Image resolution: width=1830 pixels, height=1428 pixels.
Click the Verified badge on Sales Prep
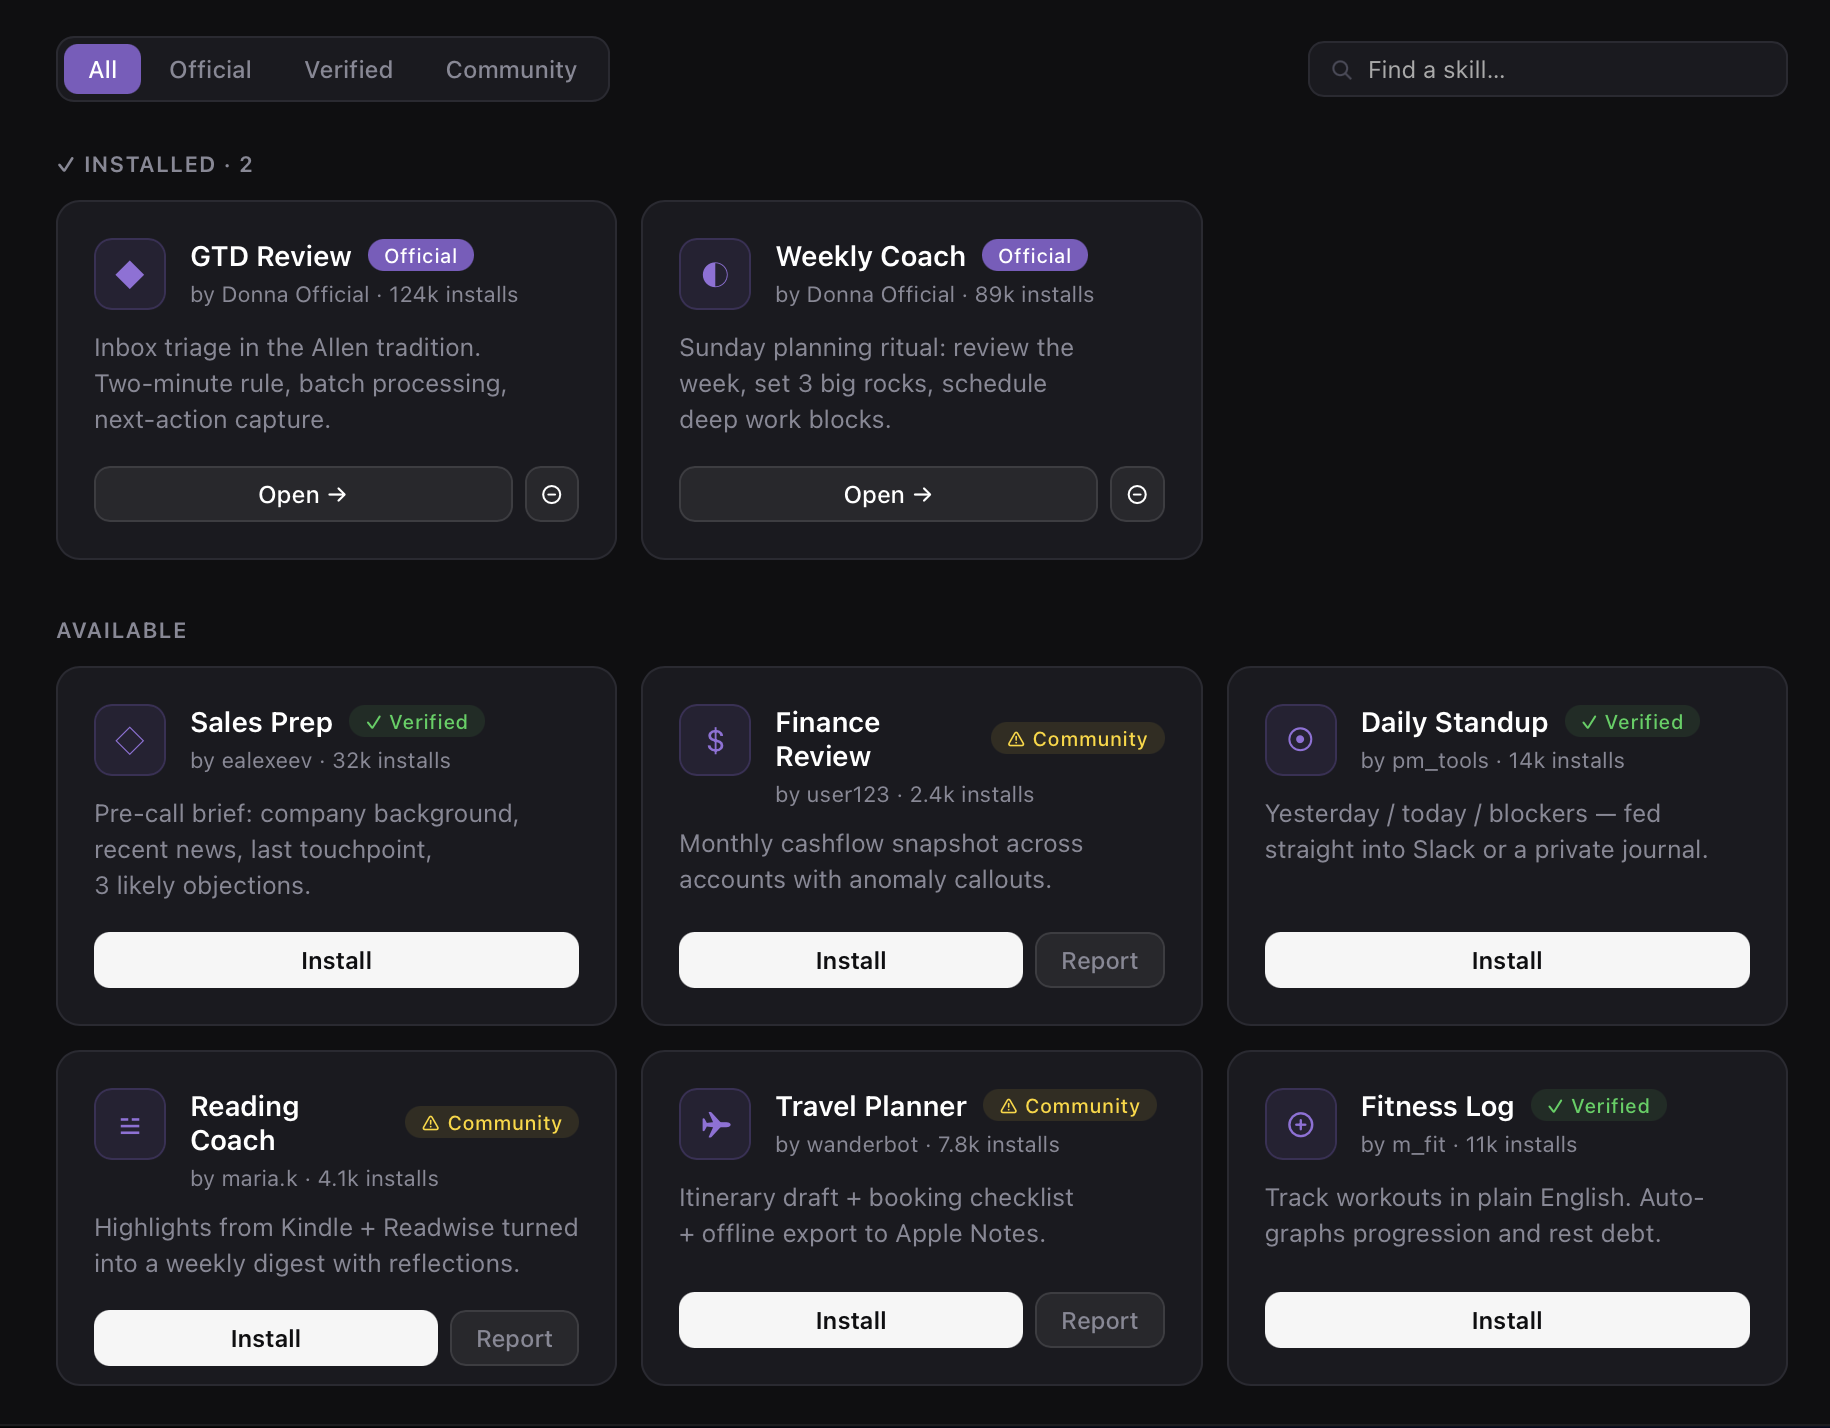click(x=417, y=722)
